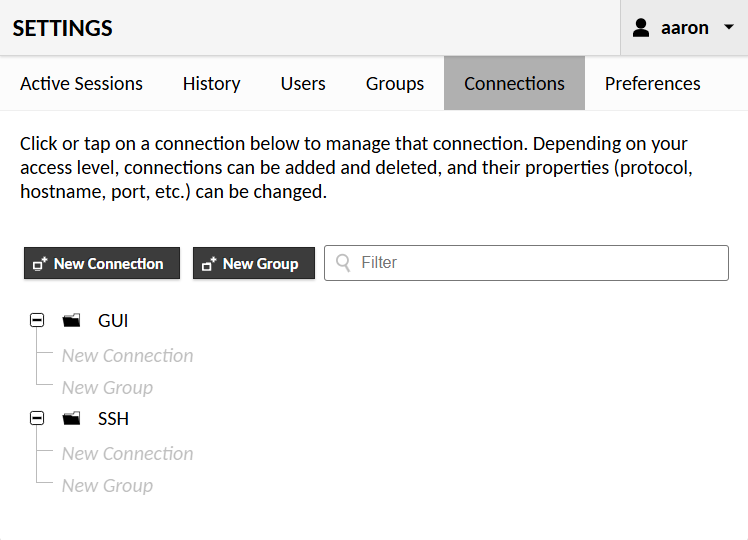Select the Groups tab
Screen dimensions: 748x540
(395, 84)
